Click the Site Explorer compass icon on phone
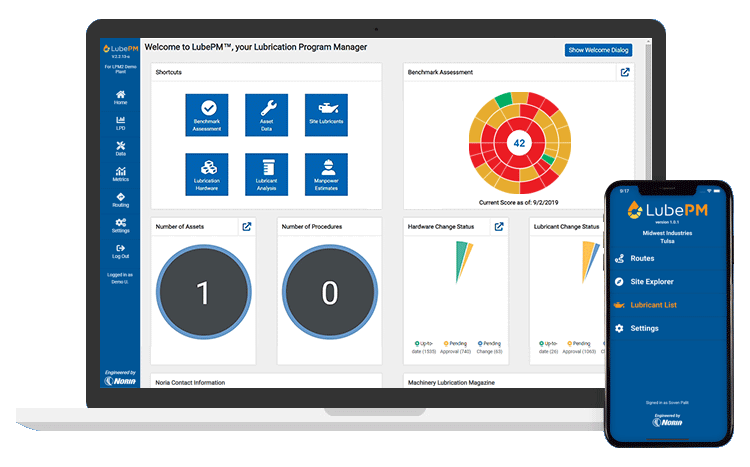The image size is (750, 467). pos(619,281)
